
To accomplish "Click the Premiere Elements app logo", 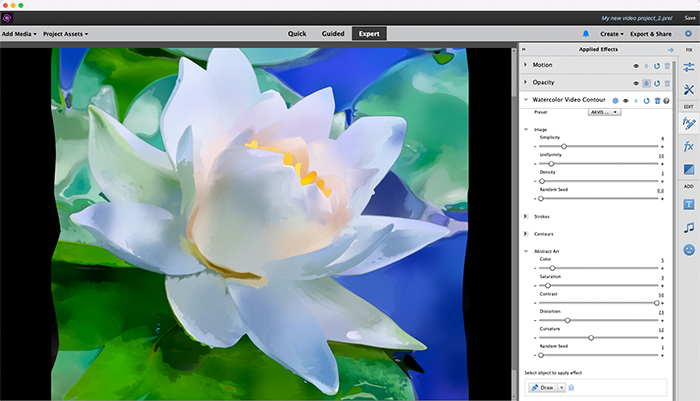I will [7, 18].
